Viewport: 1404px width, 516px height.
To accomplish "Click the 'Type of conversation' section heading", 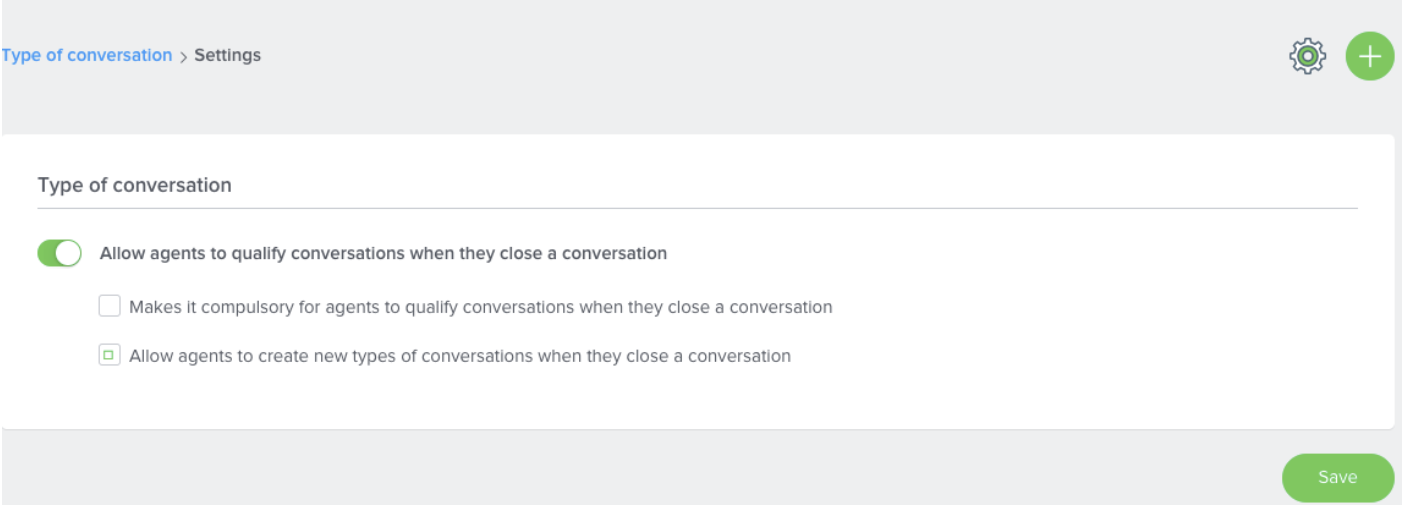I will pyautogui.click(x=134, y=185).
